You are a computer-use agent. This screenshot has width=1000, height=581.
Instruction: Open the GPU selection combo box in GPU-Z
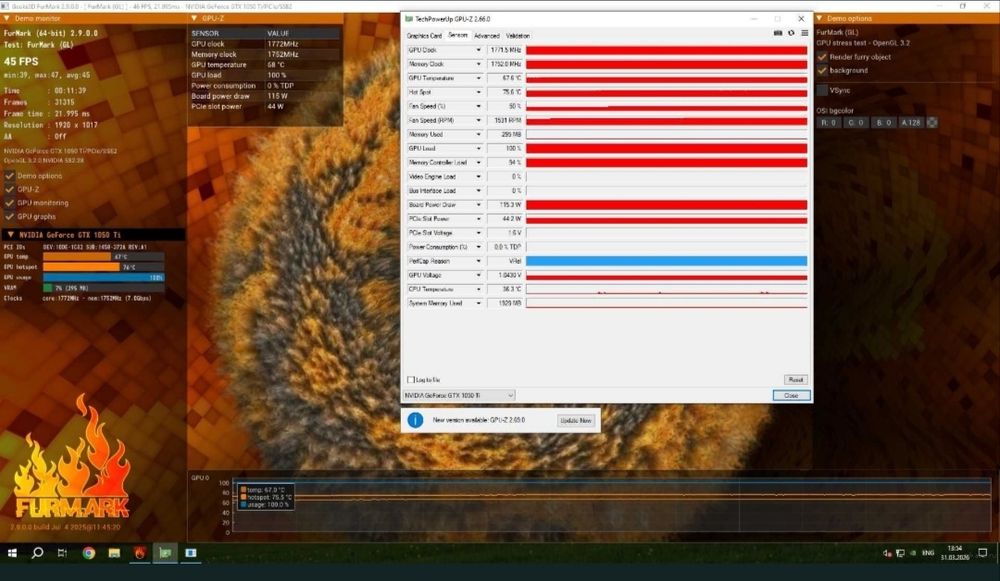click(459, 395)
